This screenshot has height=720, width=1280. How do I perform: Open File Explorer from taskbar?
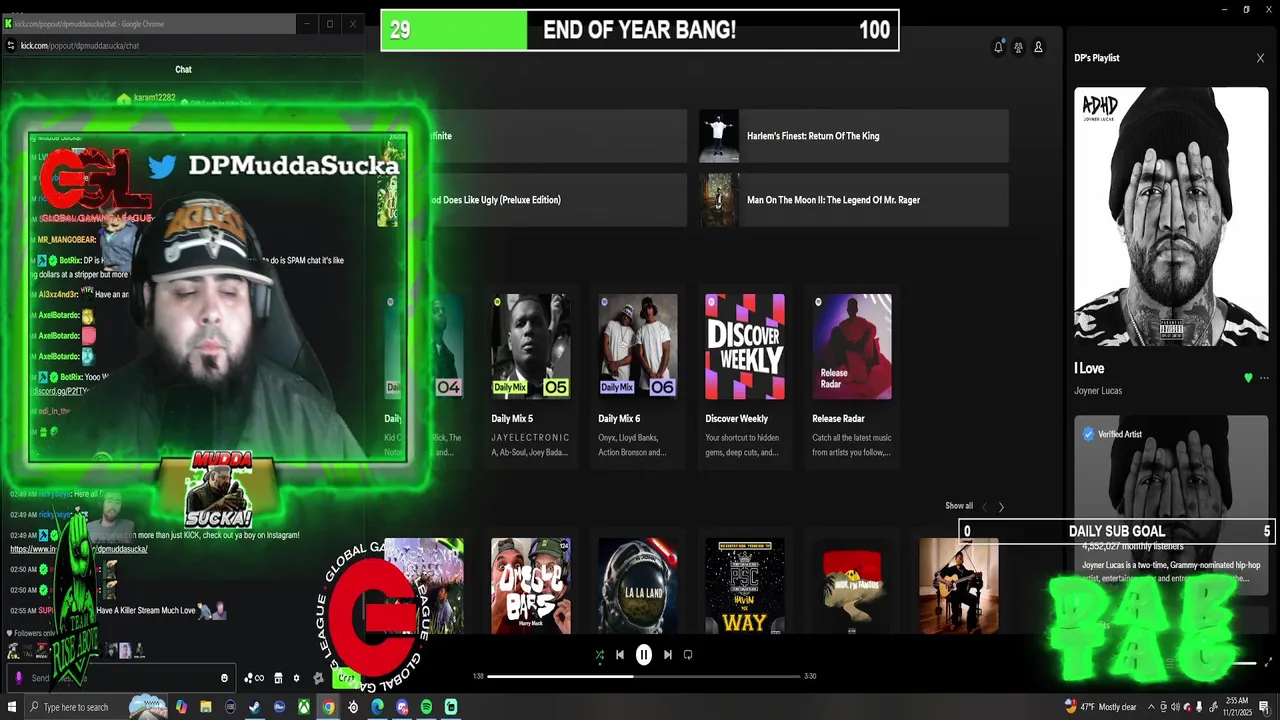pos(206,707)
